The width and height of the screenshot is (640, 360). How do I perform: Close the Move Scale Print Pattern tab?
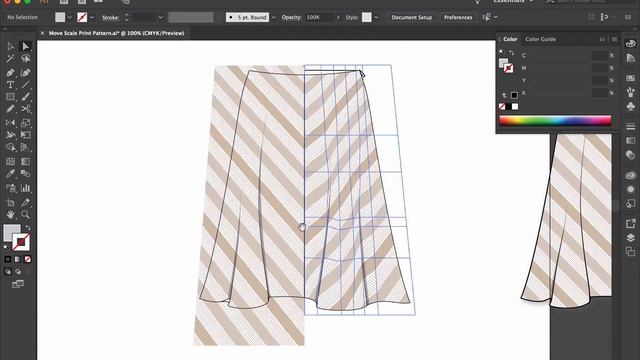[42, 33]
